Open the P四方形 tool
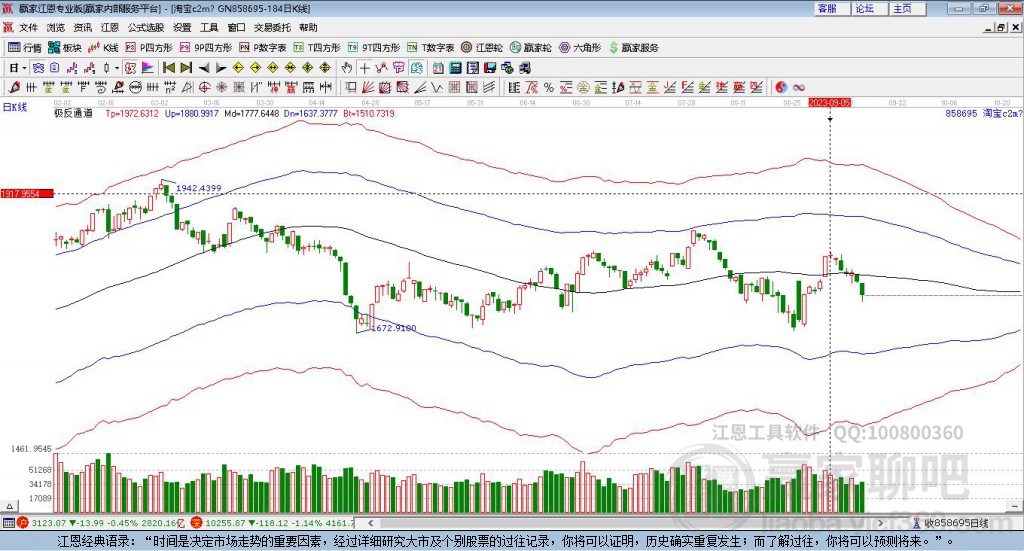Viewport: 1024px width, 551px height. click(x=149, y=48)
